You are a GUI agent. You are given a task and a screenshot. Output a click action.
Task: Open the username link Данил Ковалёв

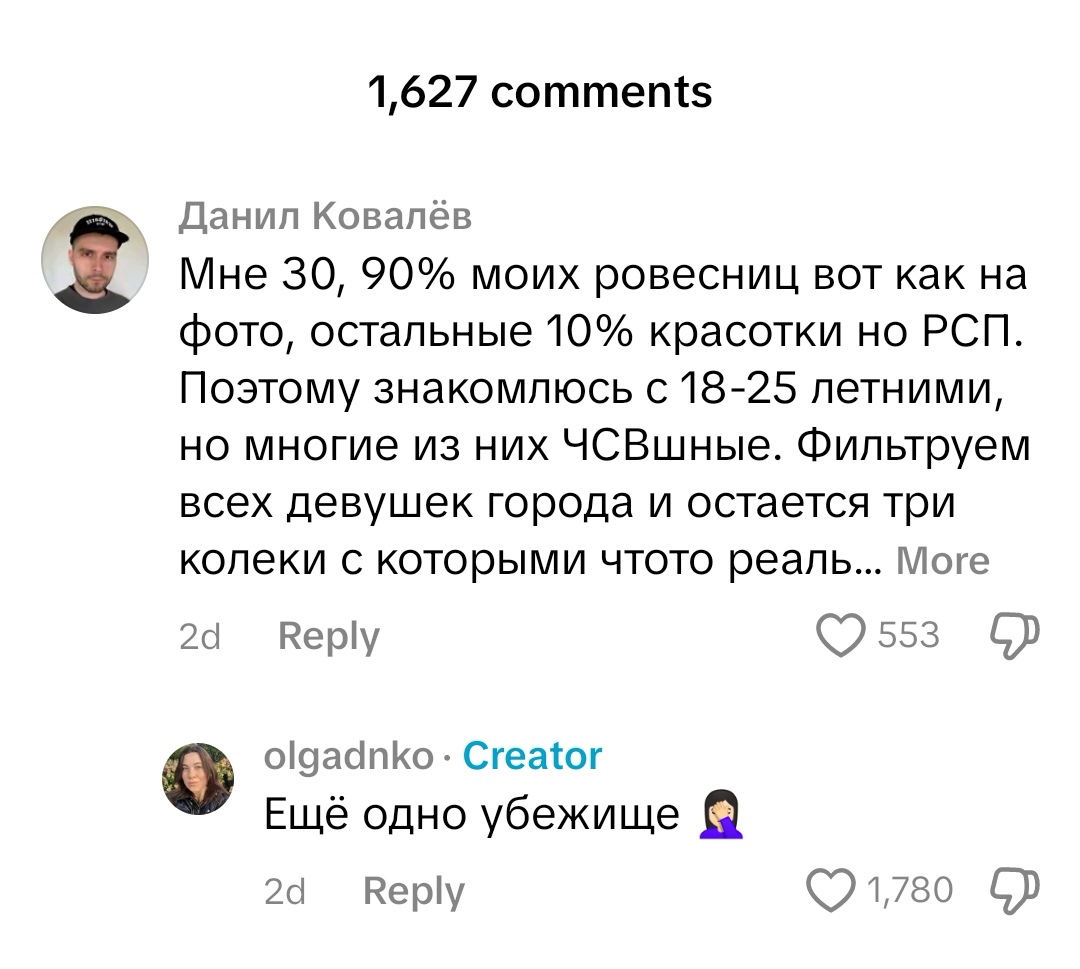pyautogui.click(x=325, y=215)
